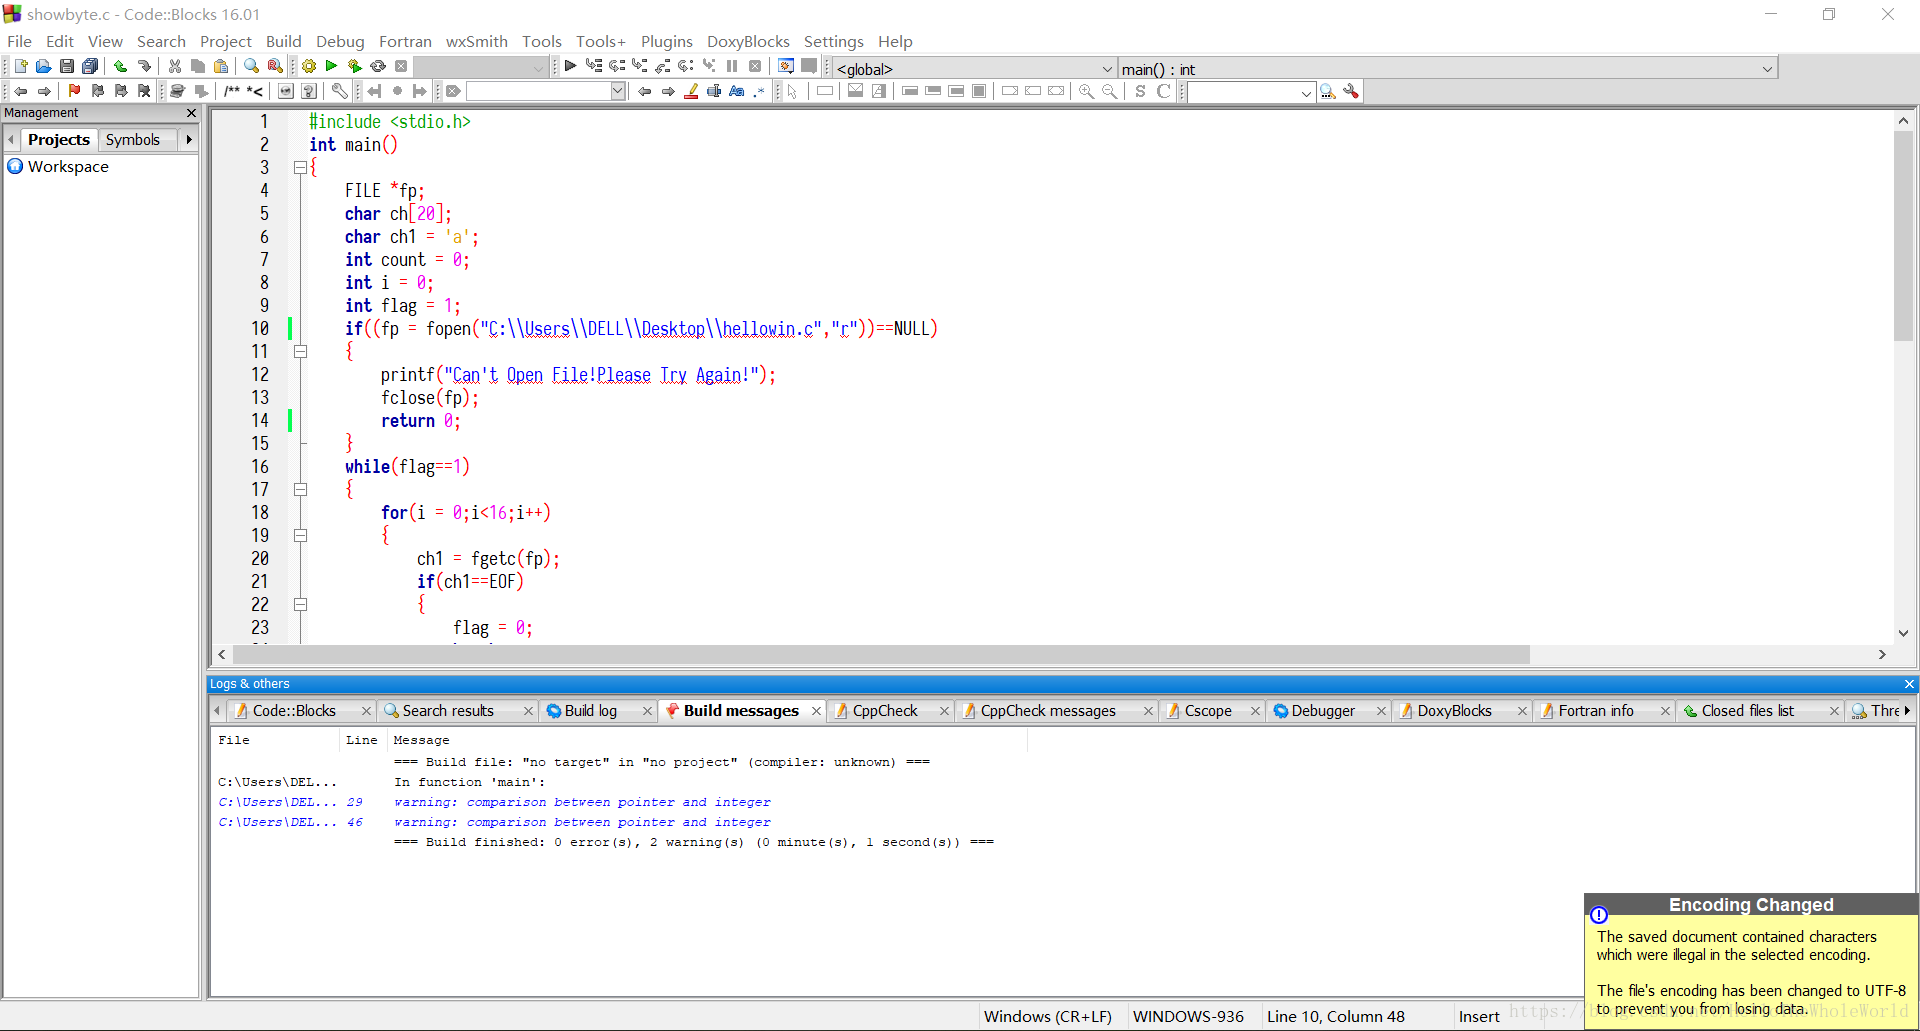Viewport: 1920px width, 1031px height.
Task: Toggle bookmark with the red flag icon
Action: coord(74,91)
